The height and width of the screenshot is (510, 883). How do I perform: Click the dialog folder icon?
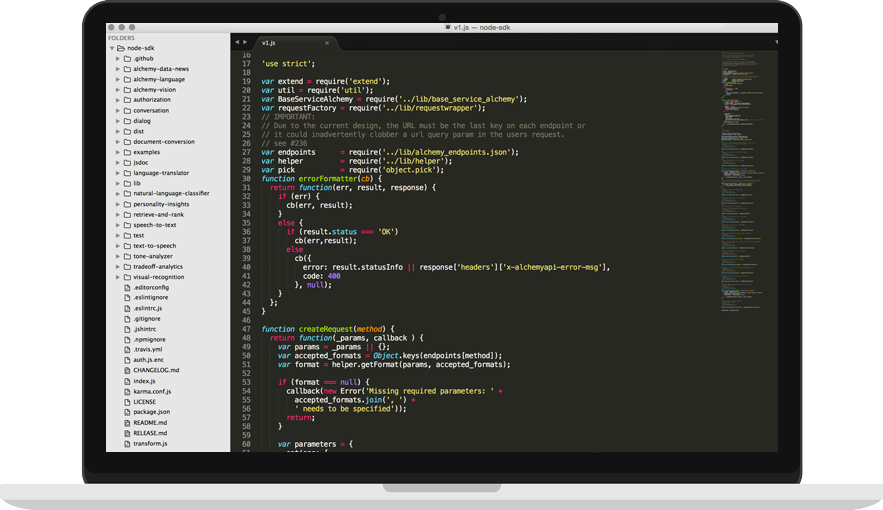[127, 121]
